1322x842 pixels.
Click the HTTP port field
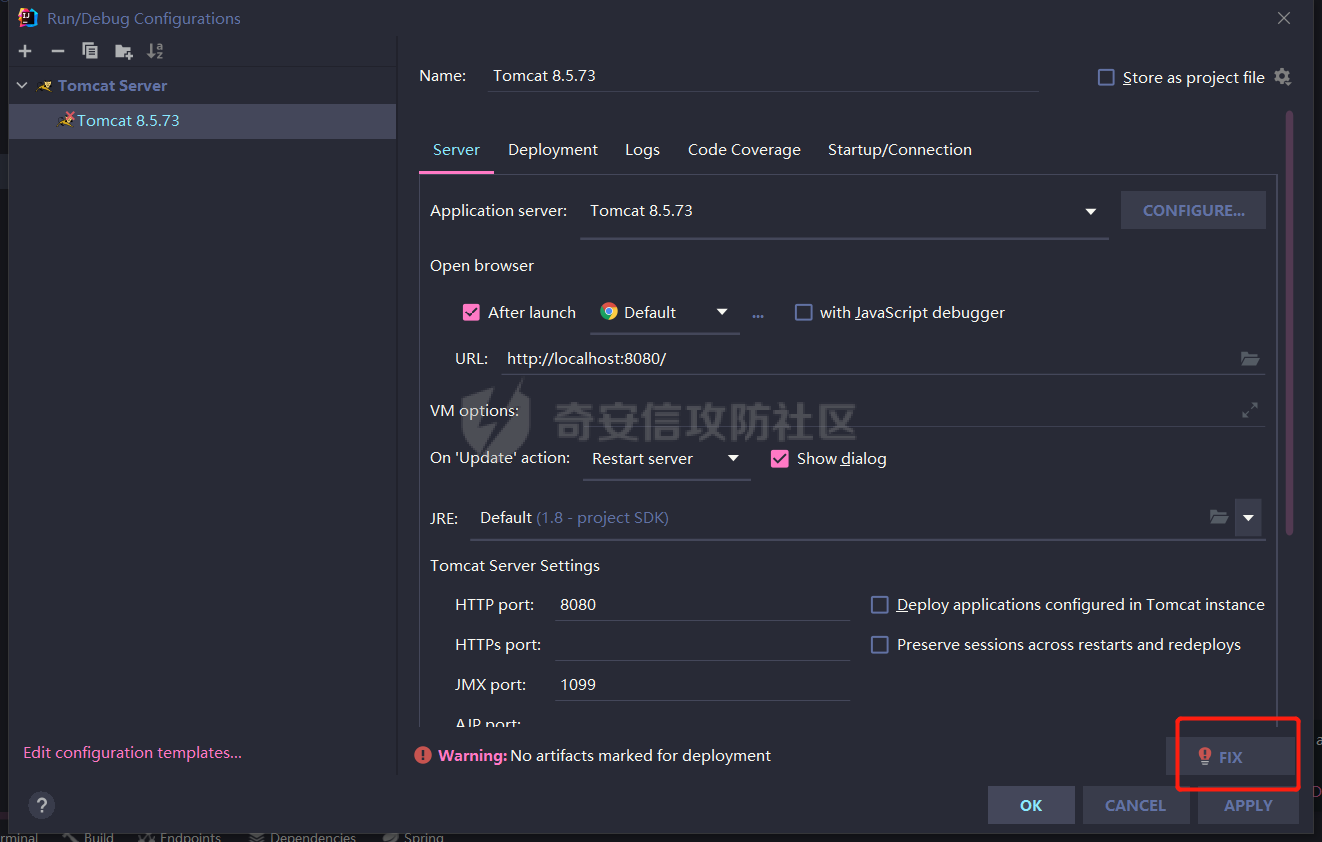click(x=702, y=604)
